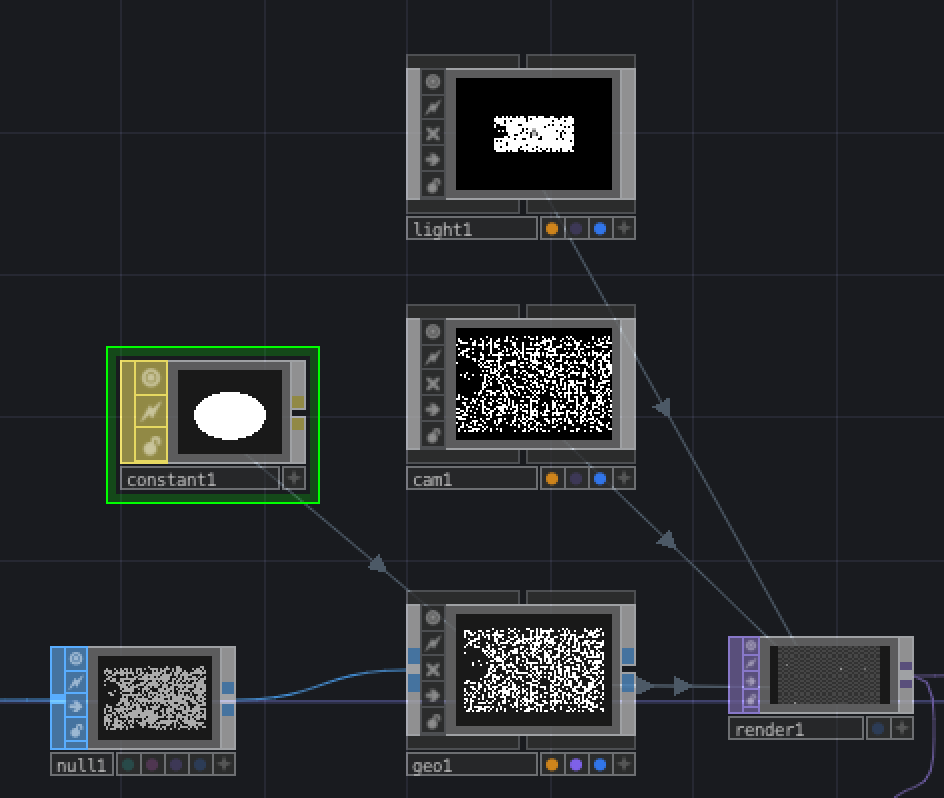Toggle Clone Immune flag on geo1

[433, 644]
